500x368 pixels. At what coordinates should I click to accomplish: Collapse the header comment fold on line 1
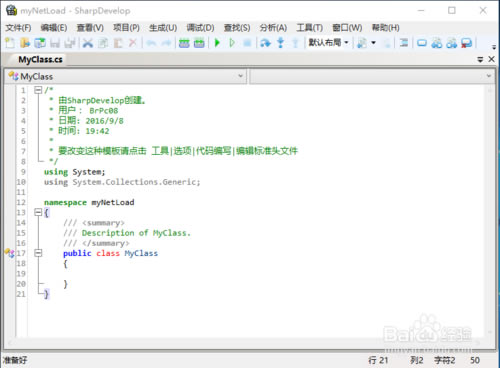click(38, 90)
